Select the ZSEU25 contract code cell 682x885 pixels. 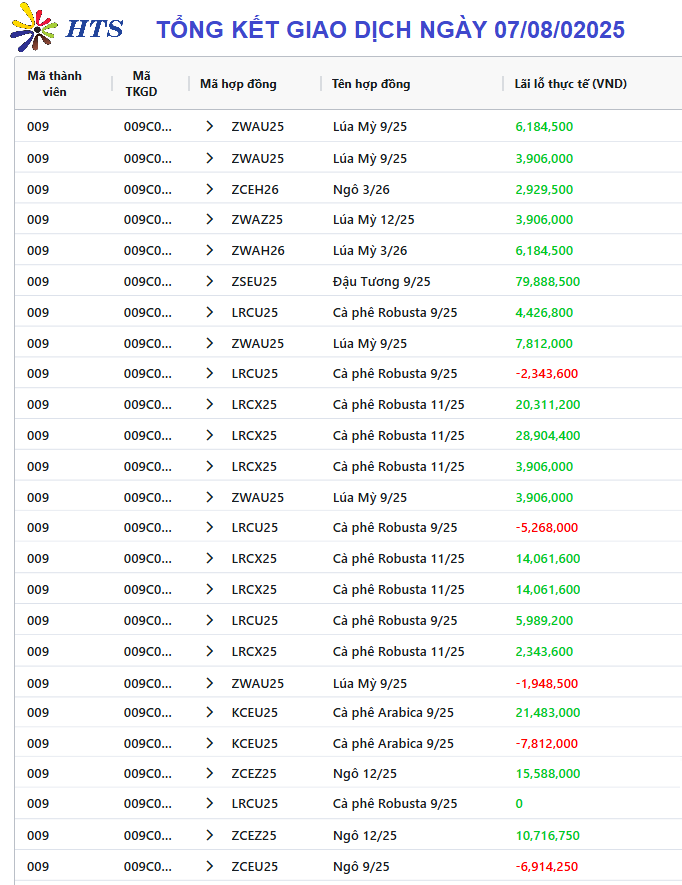(254, 282)
